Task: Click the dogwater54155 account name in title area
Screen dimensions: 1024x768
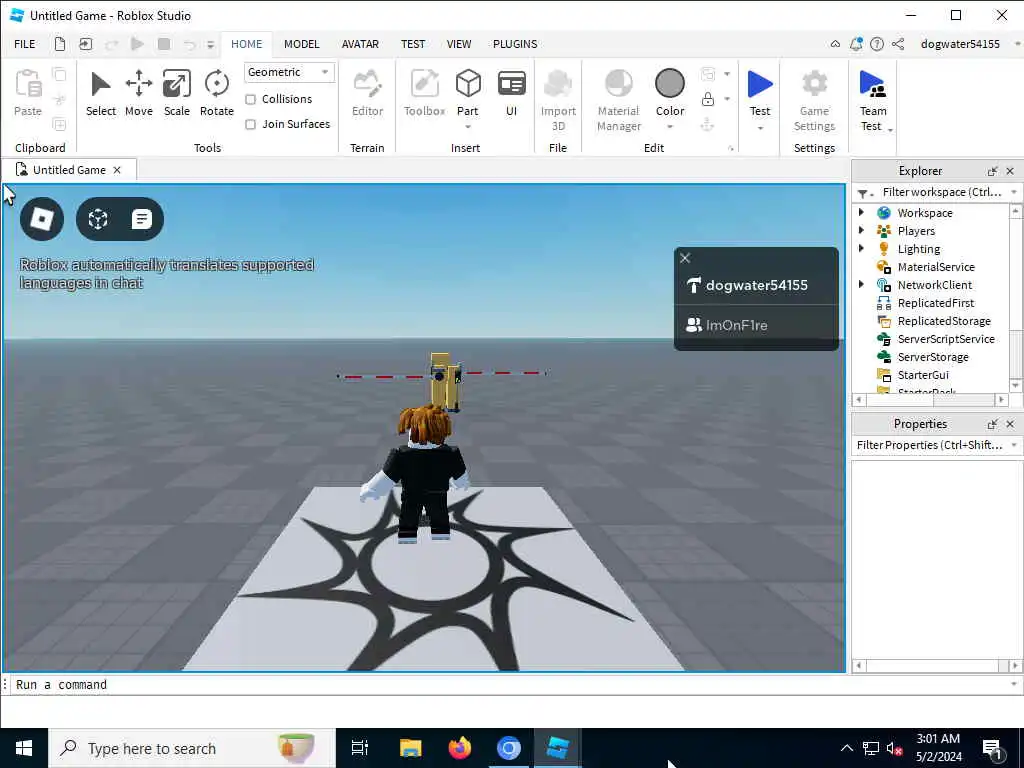Action: coord(960,44)
